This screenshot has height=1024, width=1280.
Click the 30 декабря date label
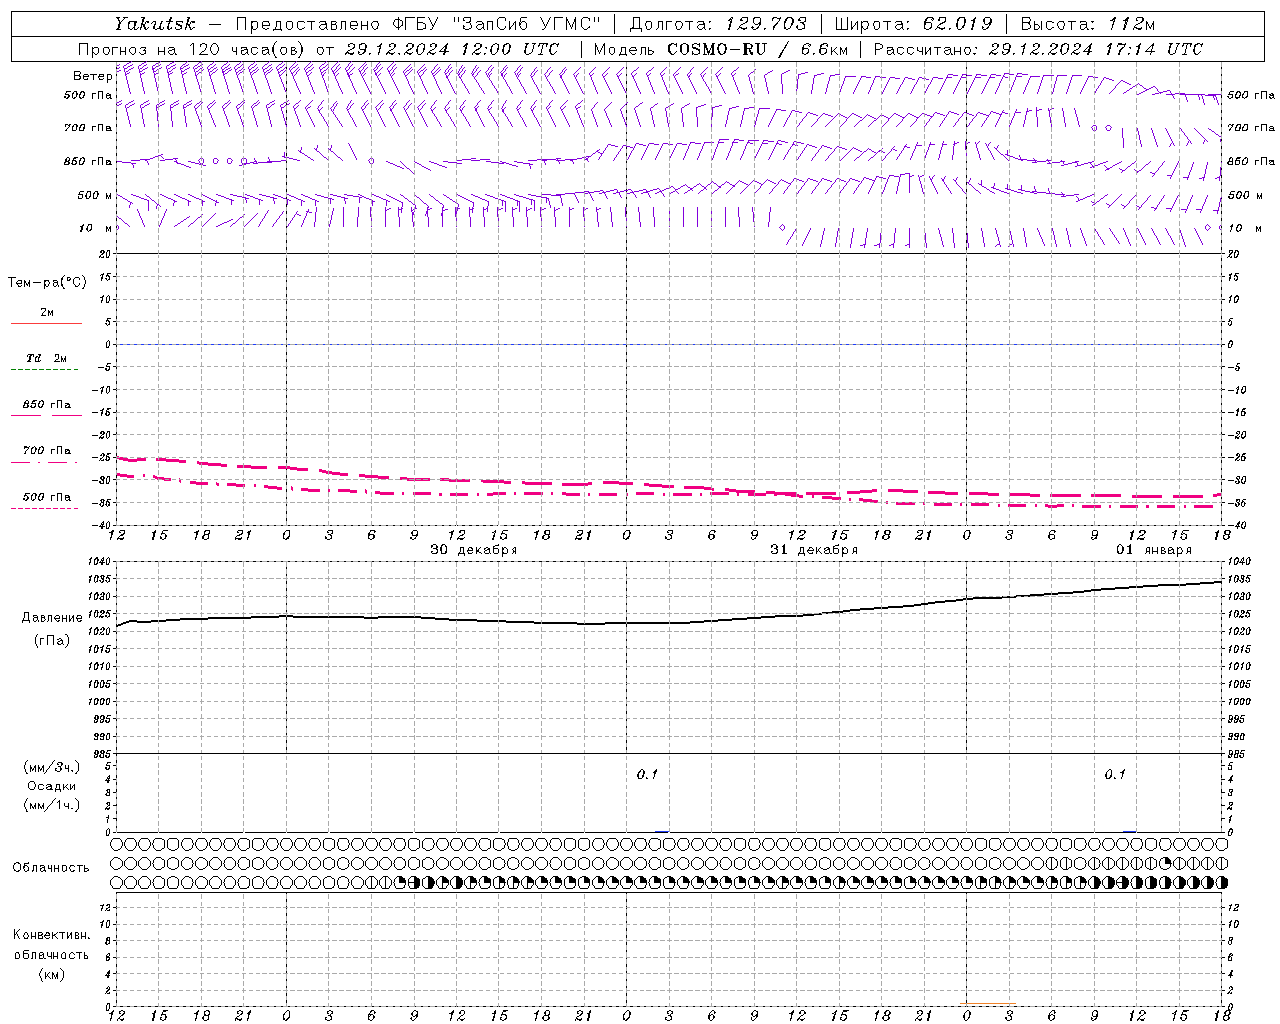473,550
